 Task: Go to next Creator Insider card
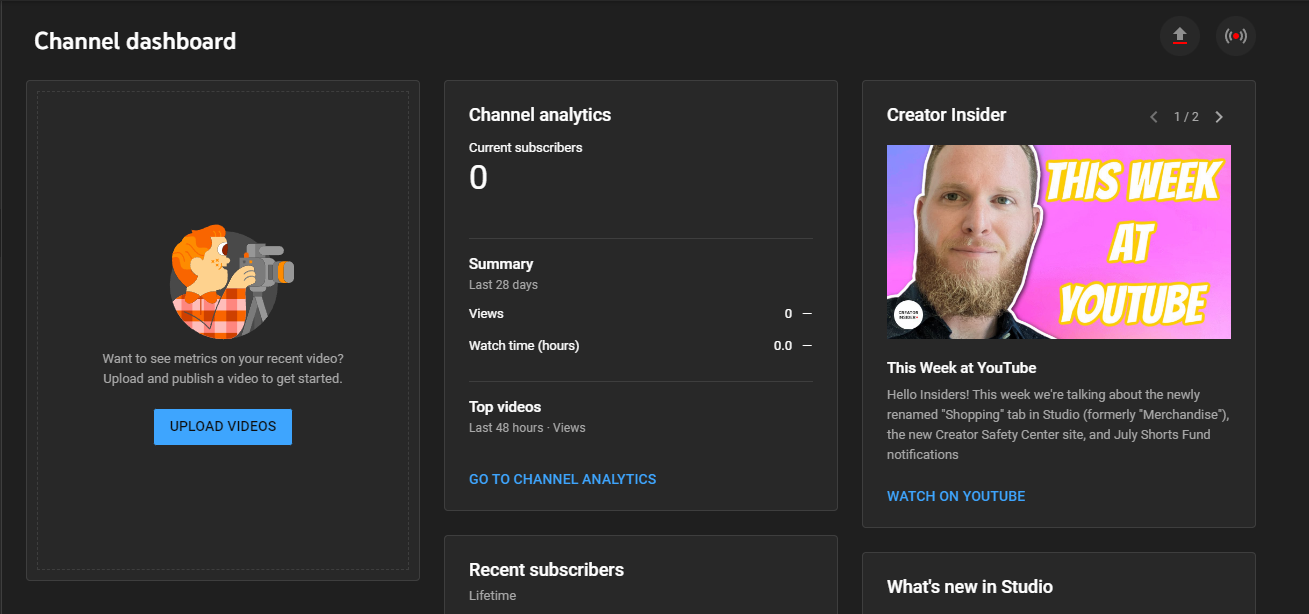pyautogui.click(x=1219, y=117)
